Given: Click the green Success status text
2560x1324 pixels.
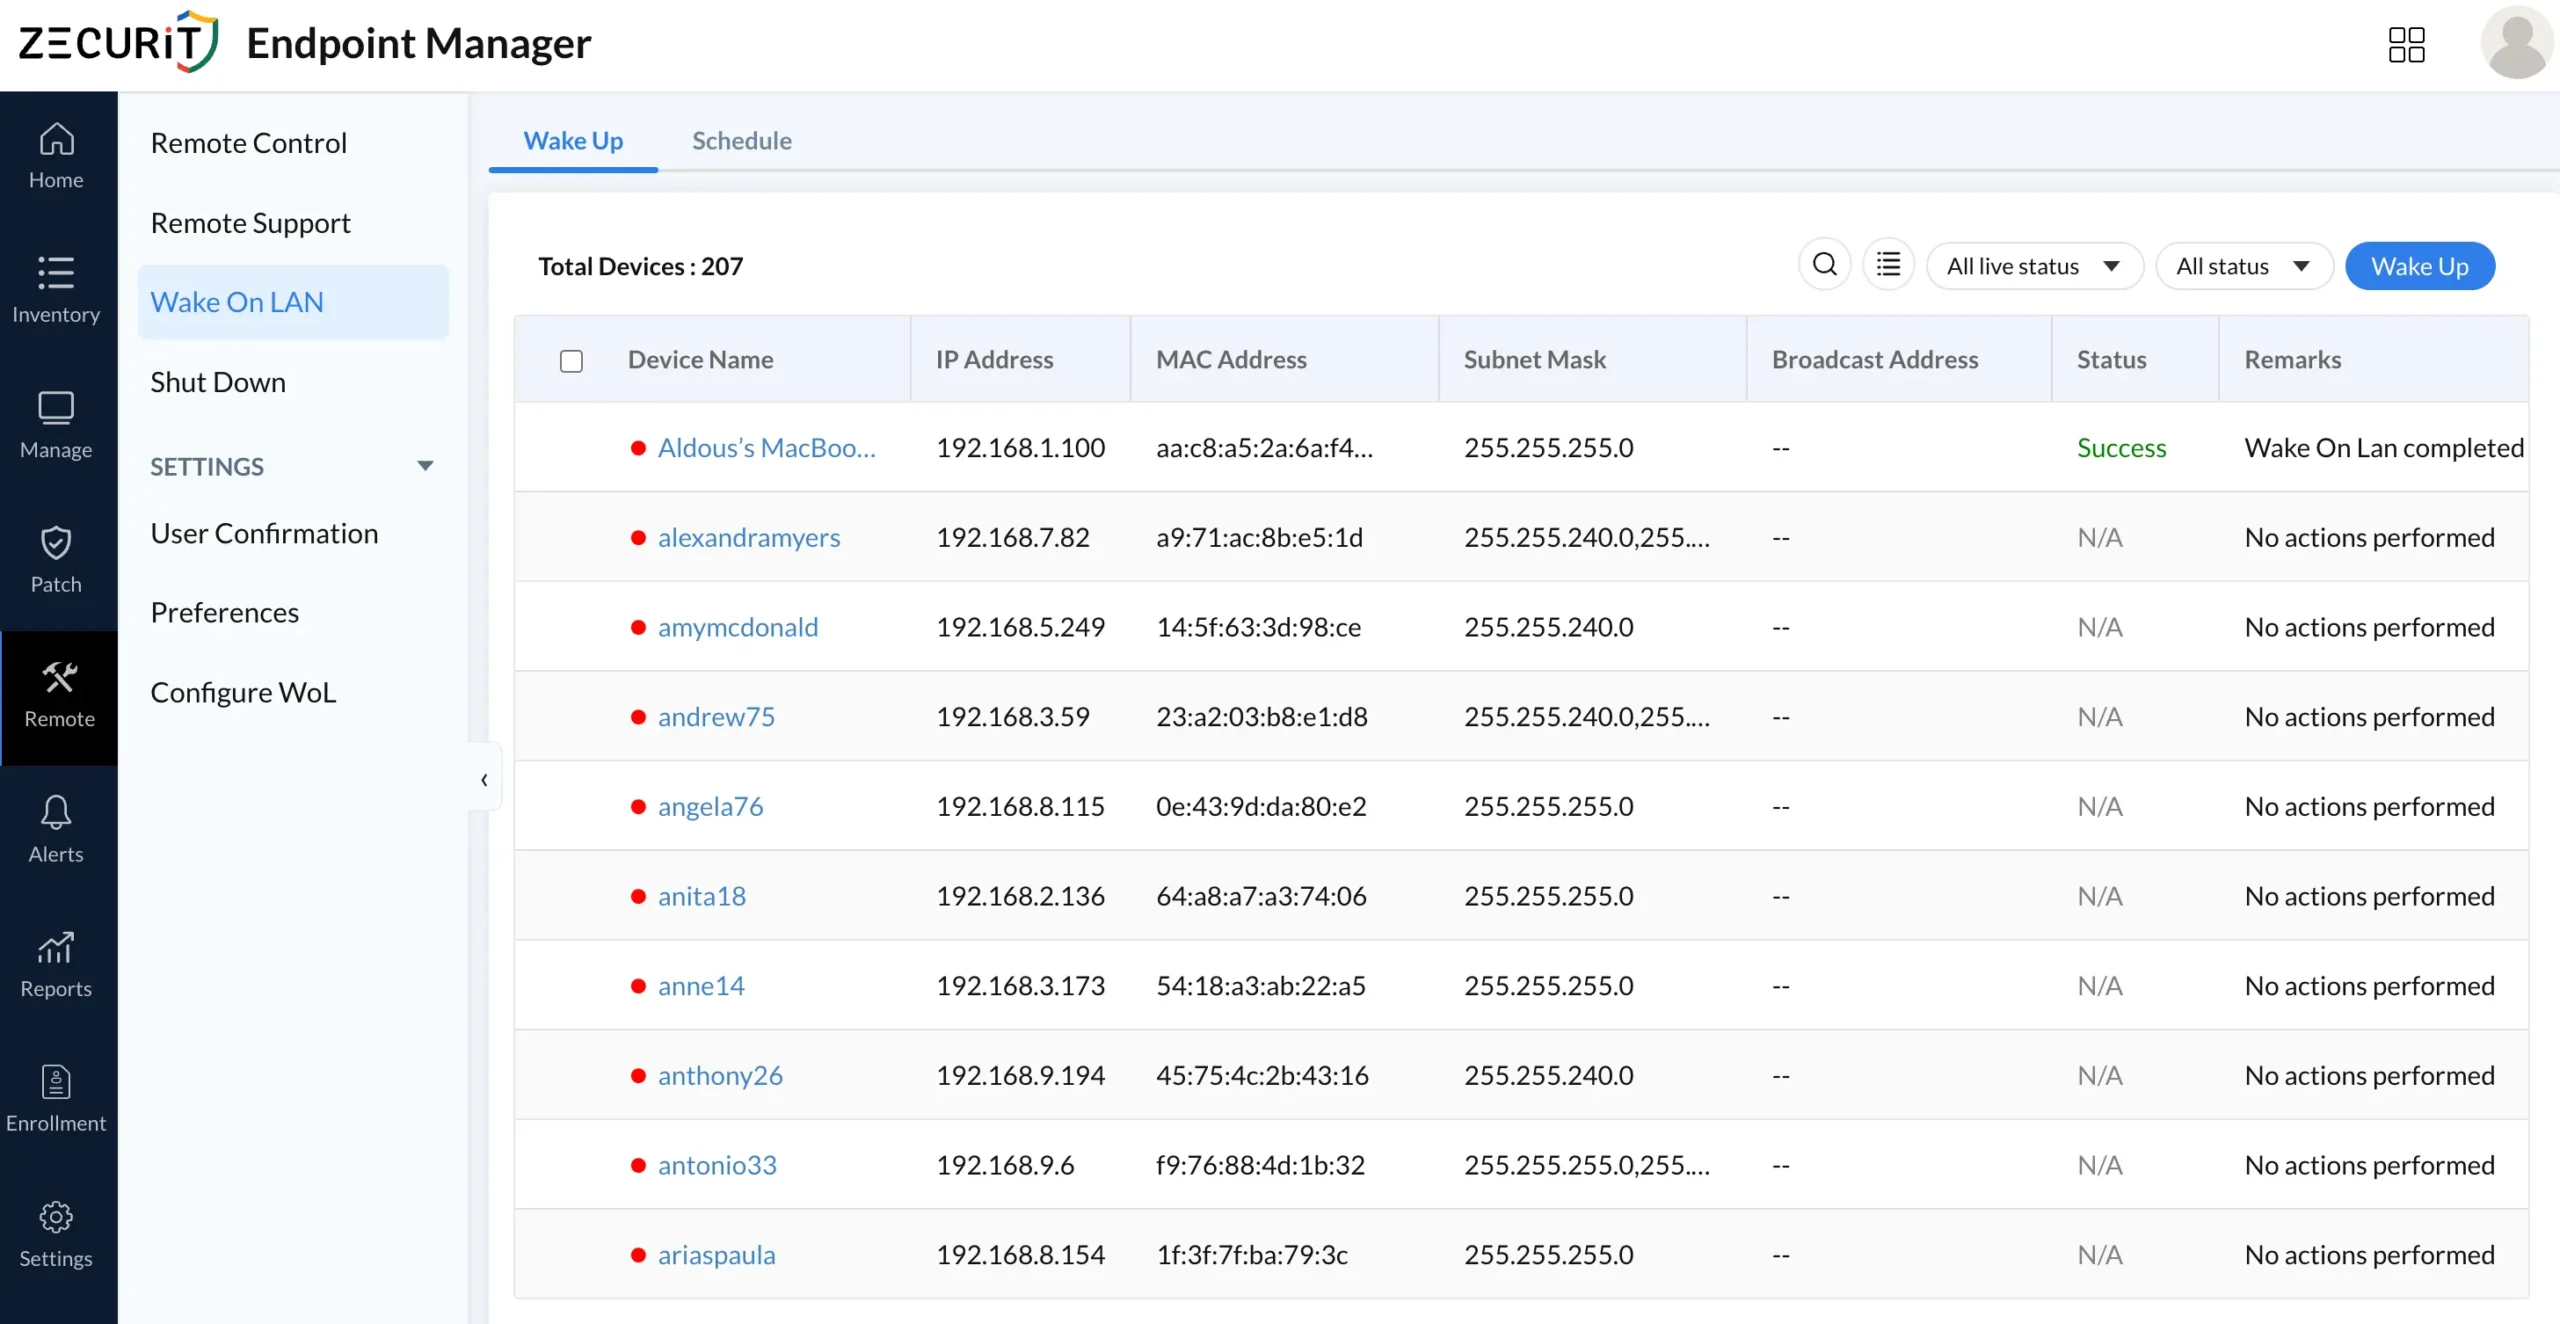Looking at the screenshot, I should [2121, 447].
